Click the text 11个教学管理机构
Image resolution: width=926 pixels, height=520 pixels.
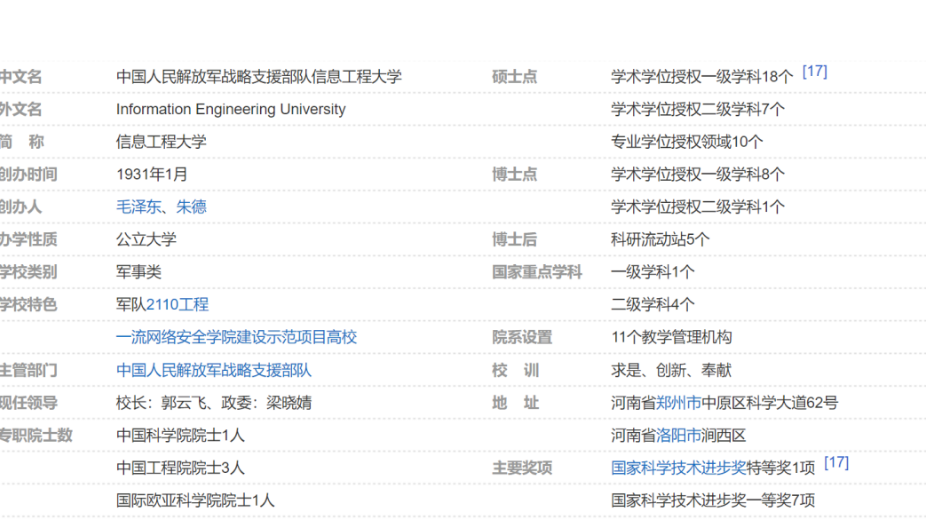[671, 337]
